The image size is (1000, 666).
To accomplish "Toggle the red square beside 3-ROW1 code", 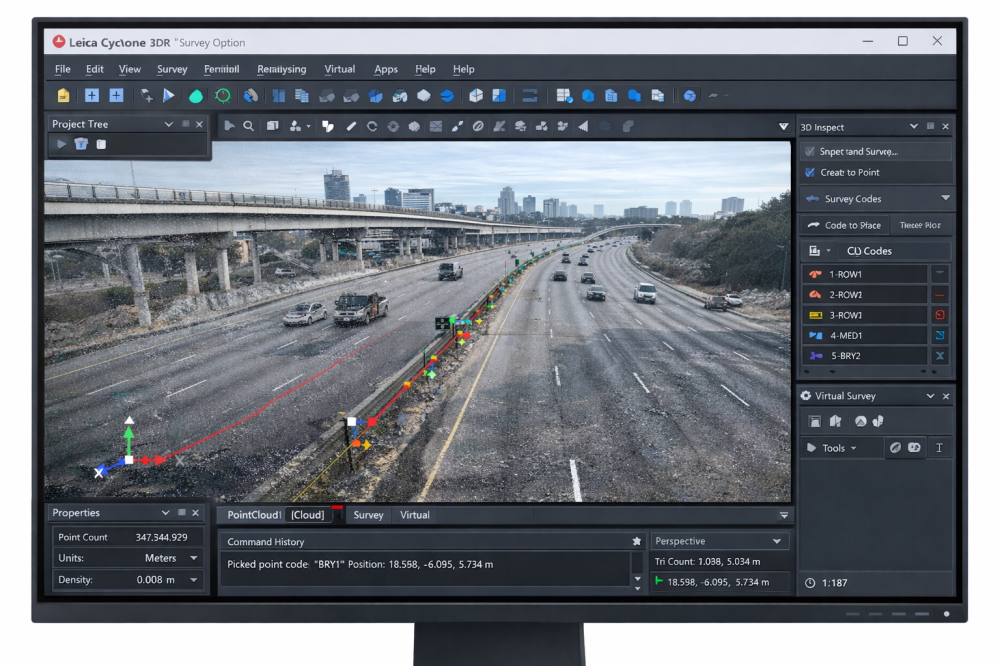I will (x=940, y=315).
